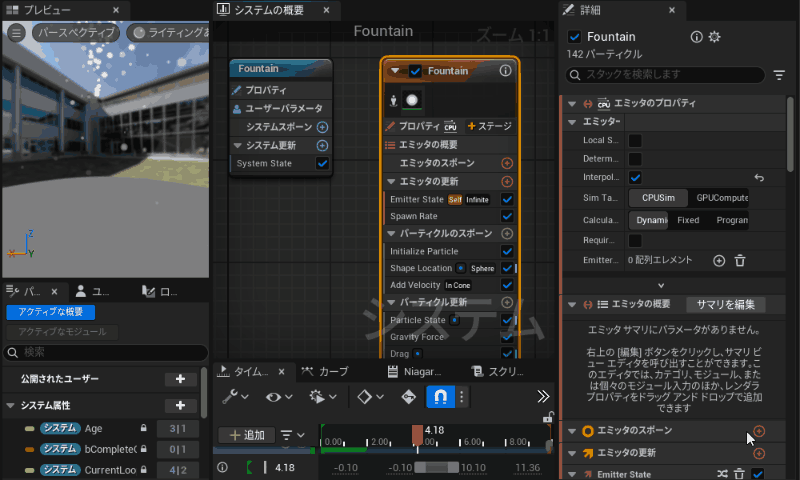Screen dimensions: 800x480
Task: Collapse the エミッタの更新 section in Fountain node
Action: pos(391,181)
